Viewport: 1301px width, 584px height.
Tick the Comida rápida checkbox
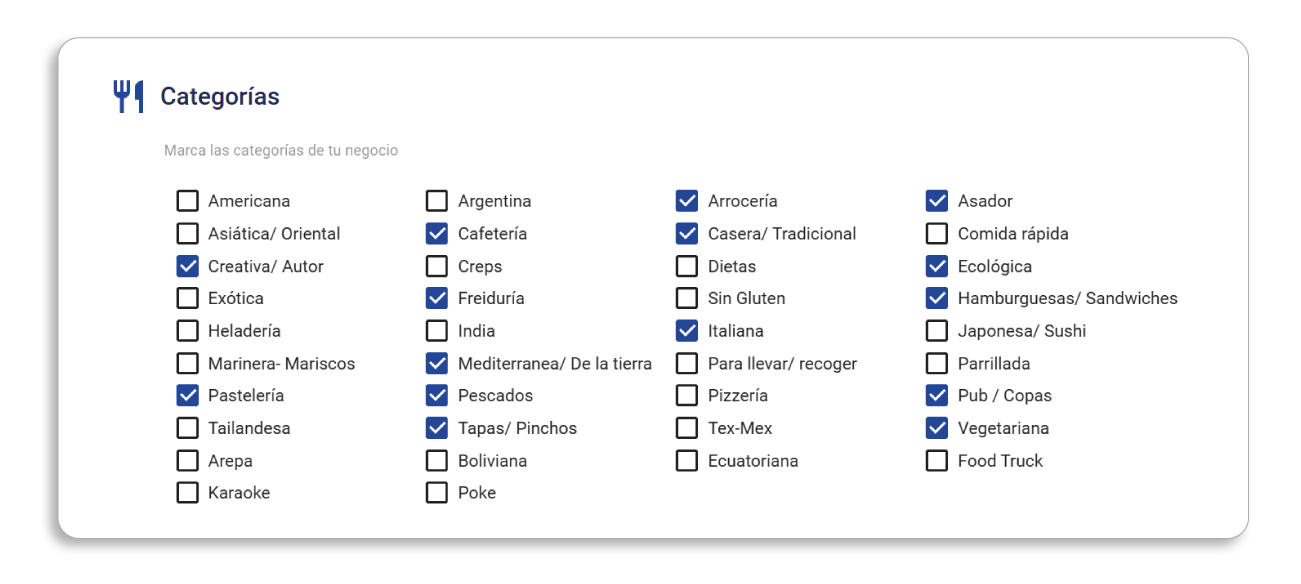click(937, 234)
